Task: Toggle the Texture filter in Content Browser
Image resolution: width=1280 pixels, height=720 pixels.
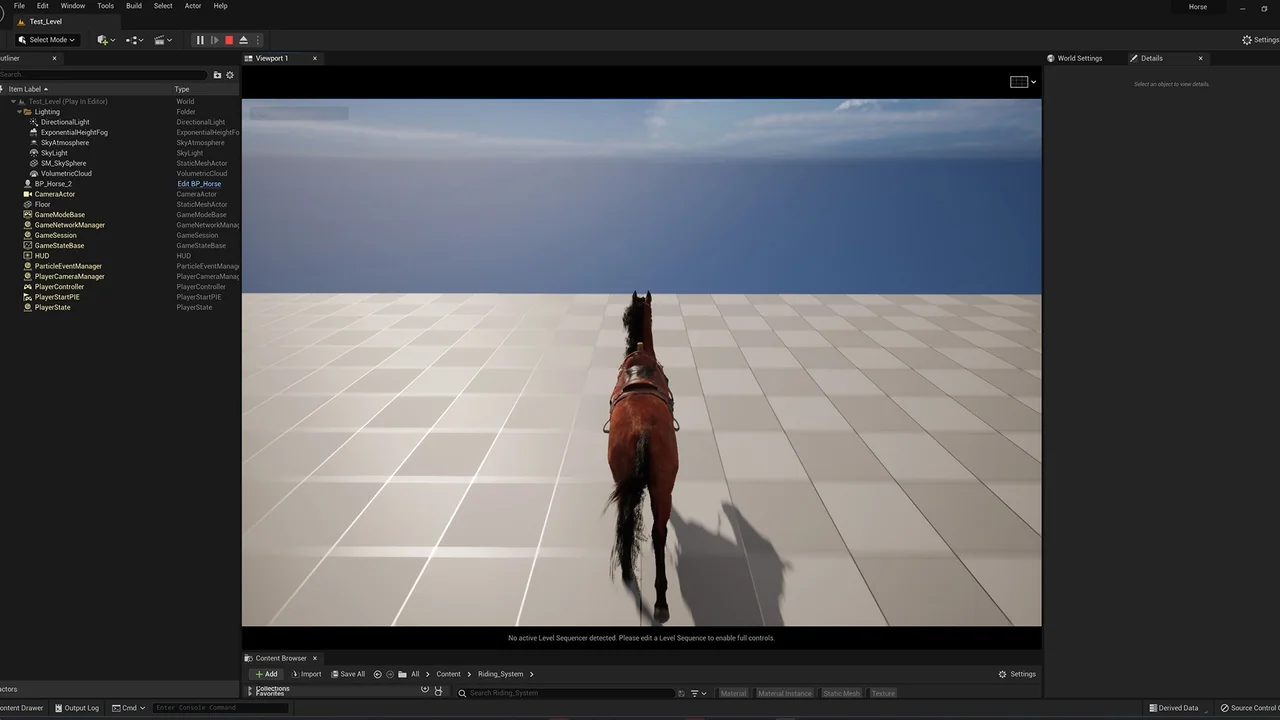Action: point(883,693)
